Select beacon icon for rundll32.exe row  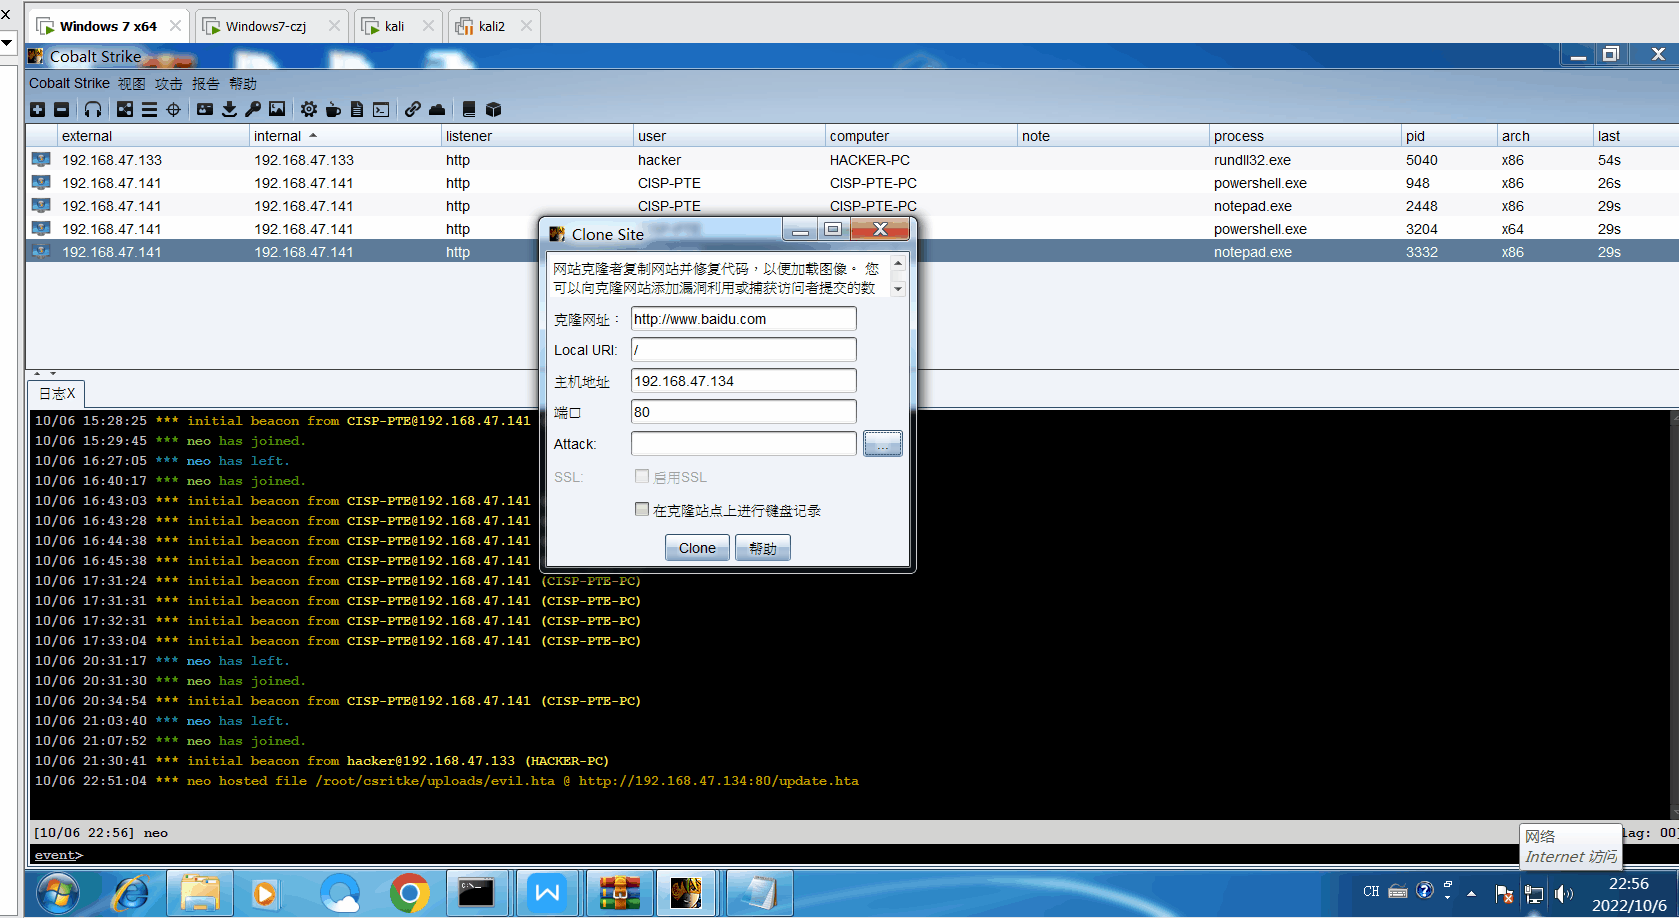(41, 160)
